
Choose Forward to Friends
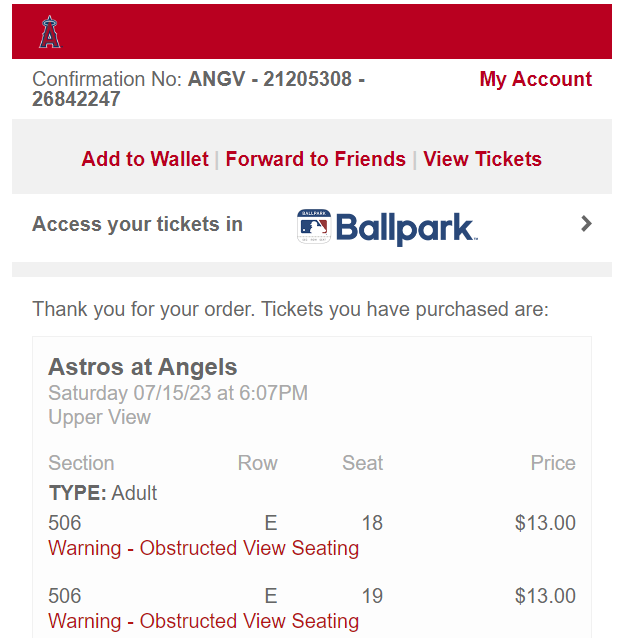(315, 160)
